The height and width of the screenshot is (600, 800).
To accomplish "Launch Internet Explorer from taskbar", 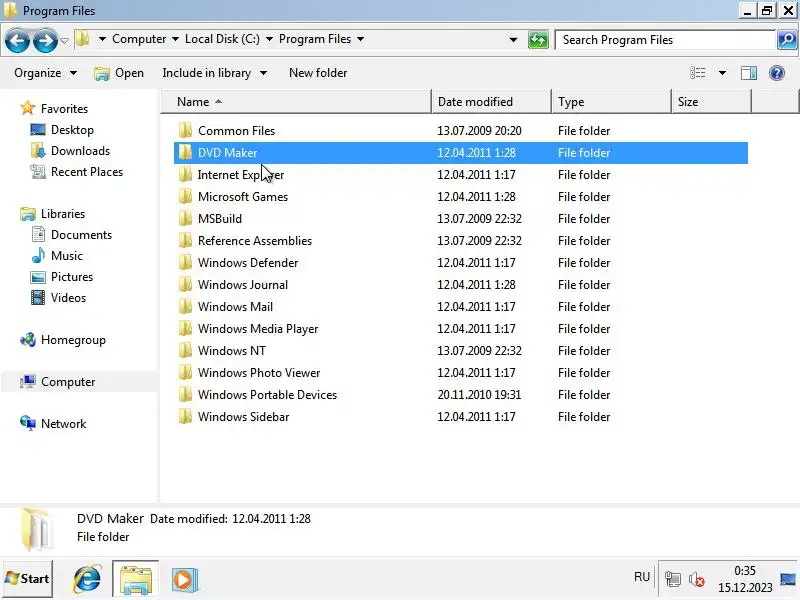I will click(87, 579).
